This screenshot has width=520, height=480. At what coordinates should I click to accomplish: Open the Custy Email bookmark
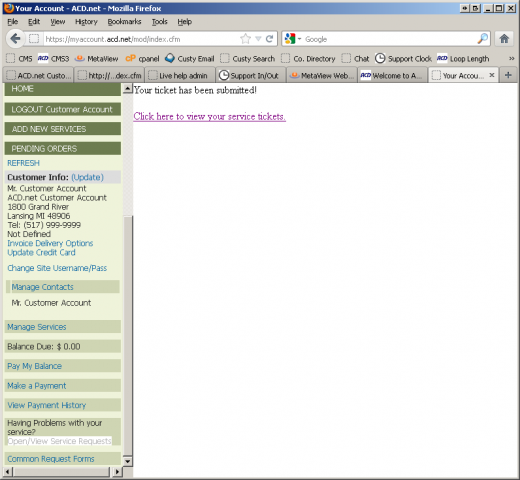click(190, 59)
